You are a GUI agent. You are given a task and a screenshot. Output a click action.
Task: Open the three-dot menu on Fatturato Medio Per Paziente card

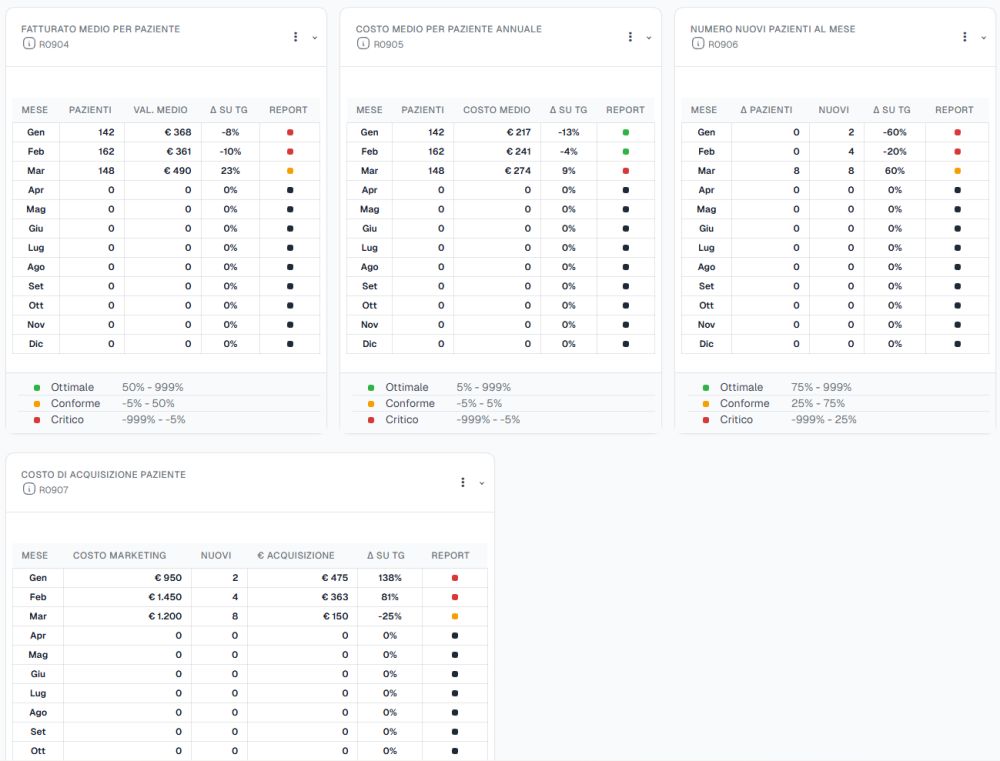(295, 37)
